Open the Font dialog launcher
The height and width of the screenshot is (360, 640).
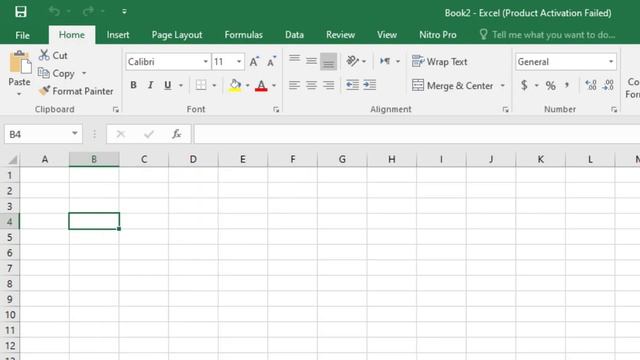pyautogui.click(x=276, y=109)
